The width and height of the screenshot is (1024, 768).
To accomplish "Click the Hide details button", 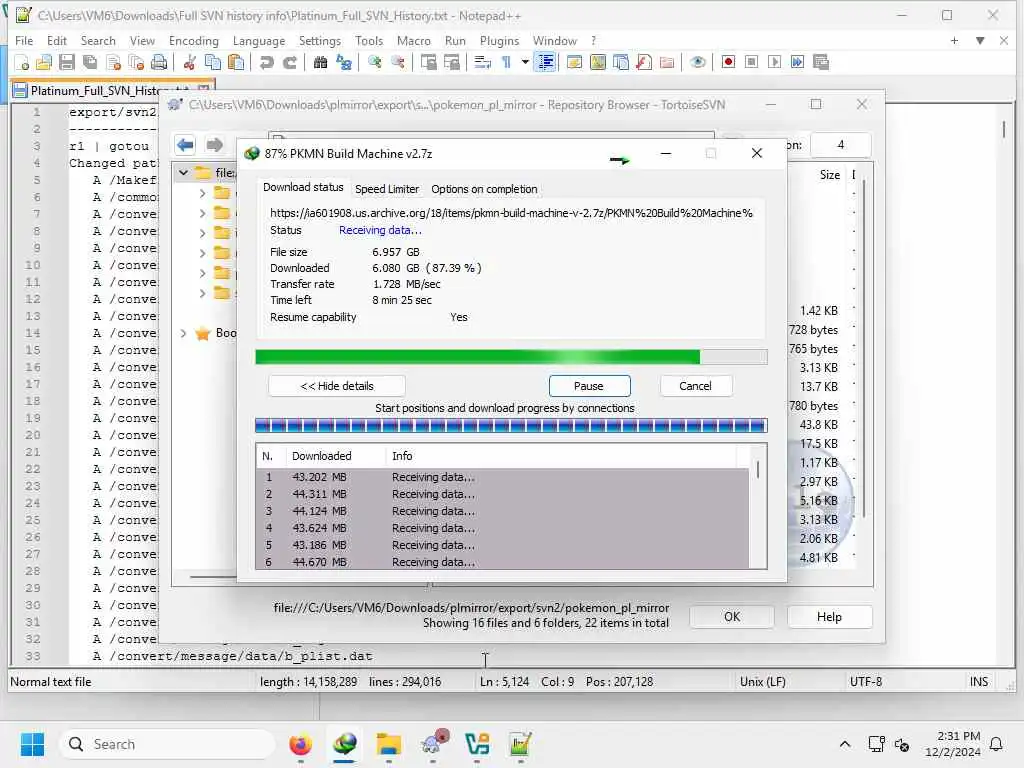I will [x=336, y=386].
